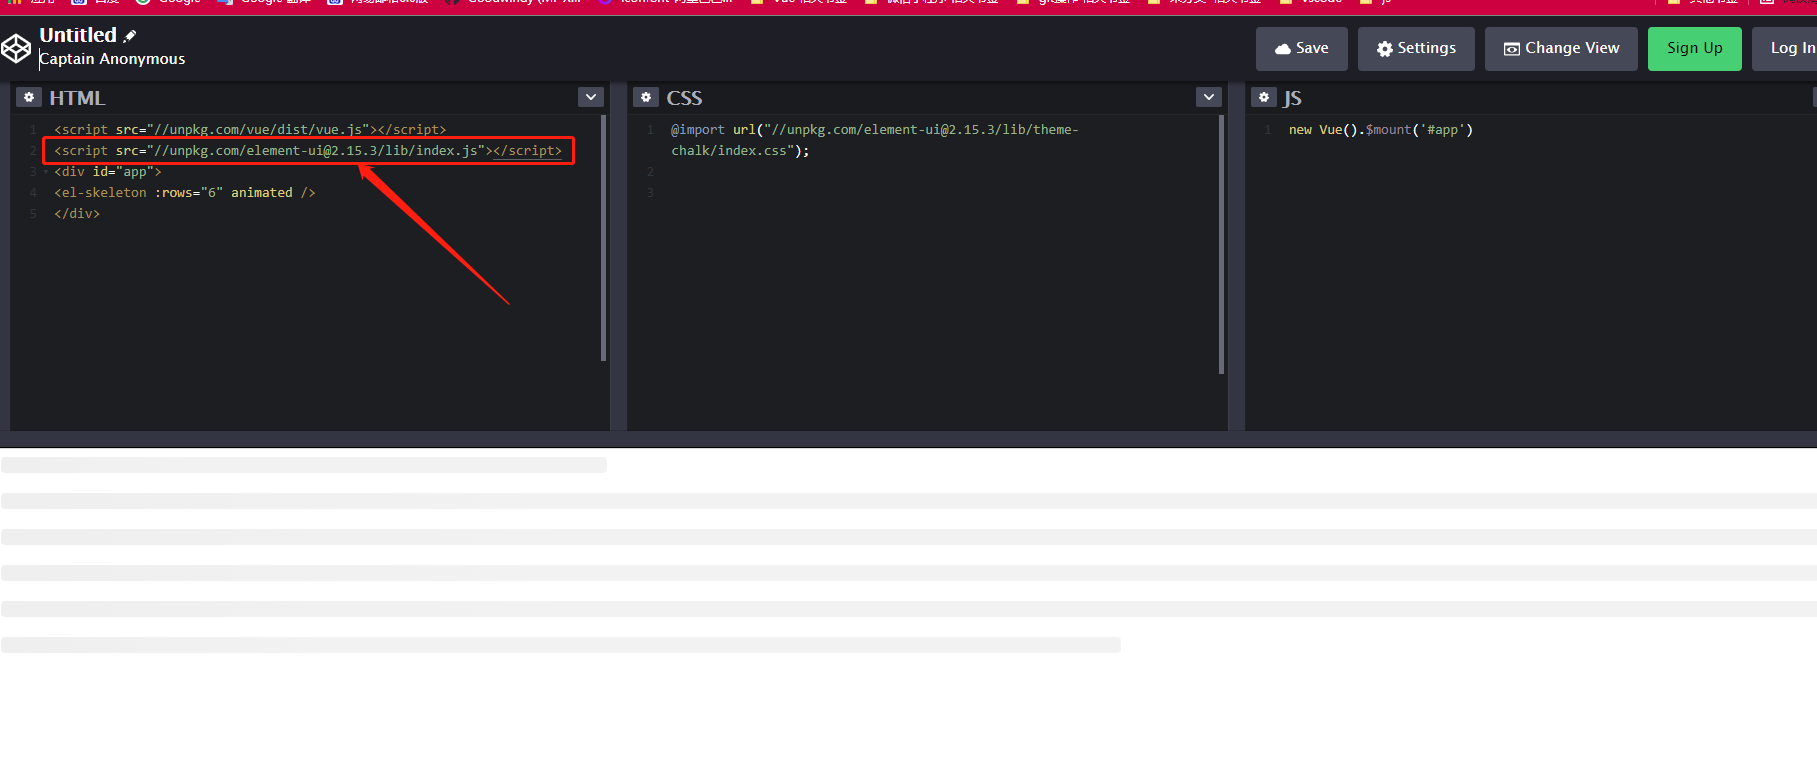Screen dimensions: 1817x778
Task: Click the closing </div> line
Action: [x=77, y=214]
